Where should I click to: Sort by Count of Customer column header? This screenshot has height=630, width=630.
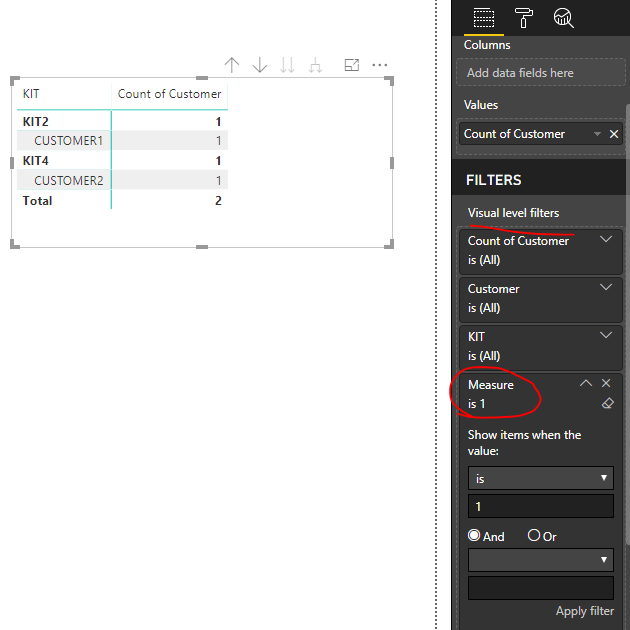[x=169, y=94]
